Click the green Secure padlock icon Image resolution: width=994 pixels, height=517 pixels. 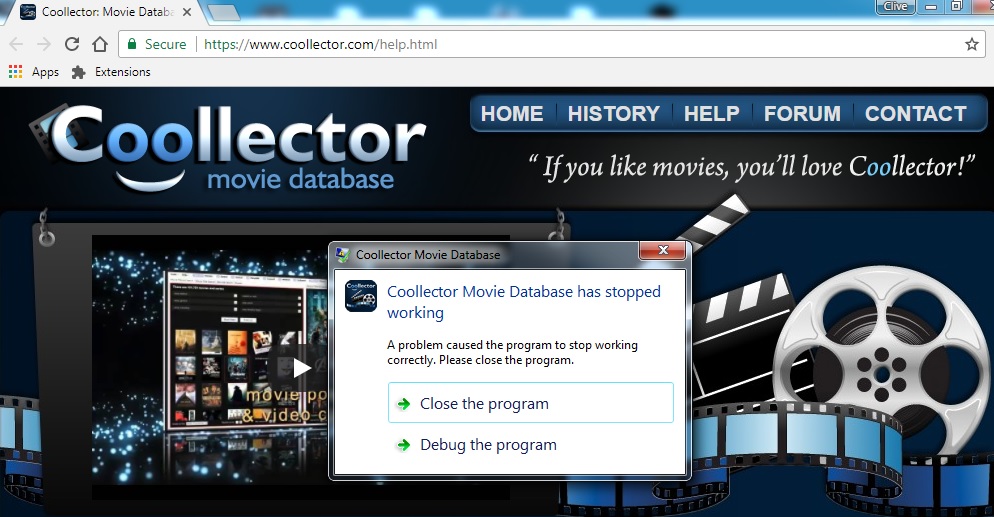[132, 44]
